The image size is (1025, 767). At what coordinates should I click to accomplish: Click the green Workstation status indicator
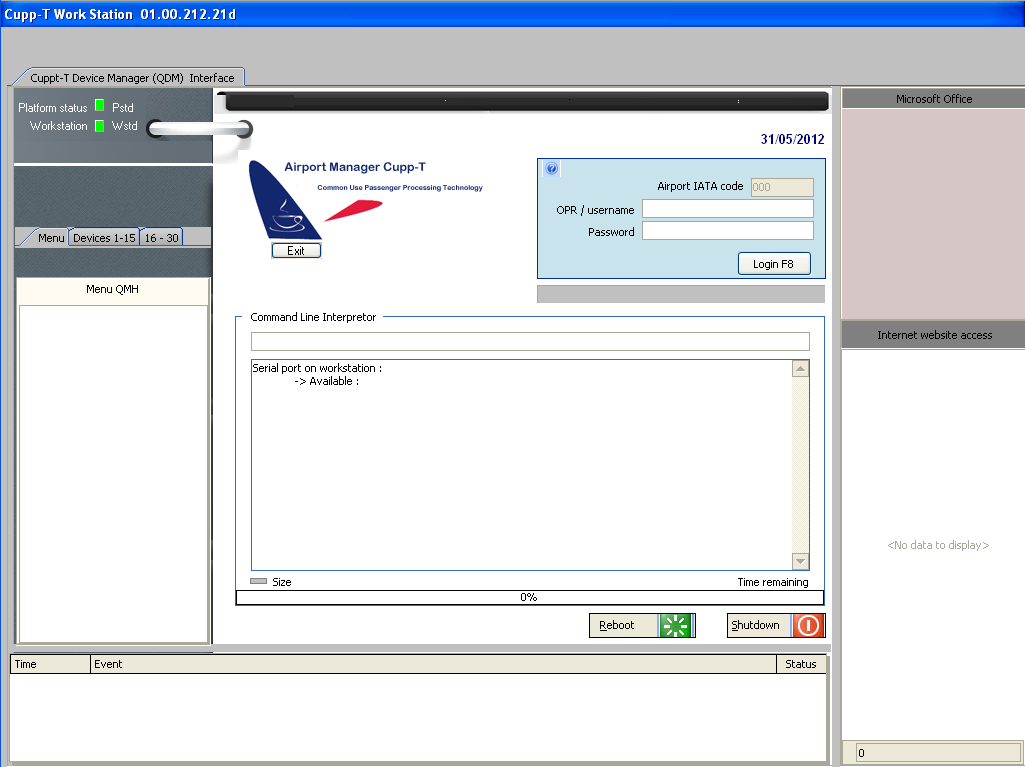[99, 126]
